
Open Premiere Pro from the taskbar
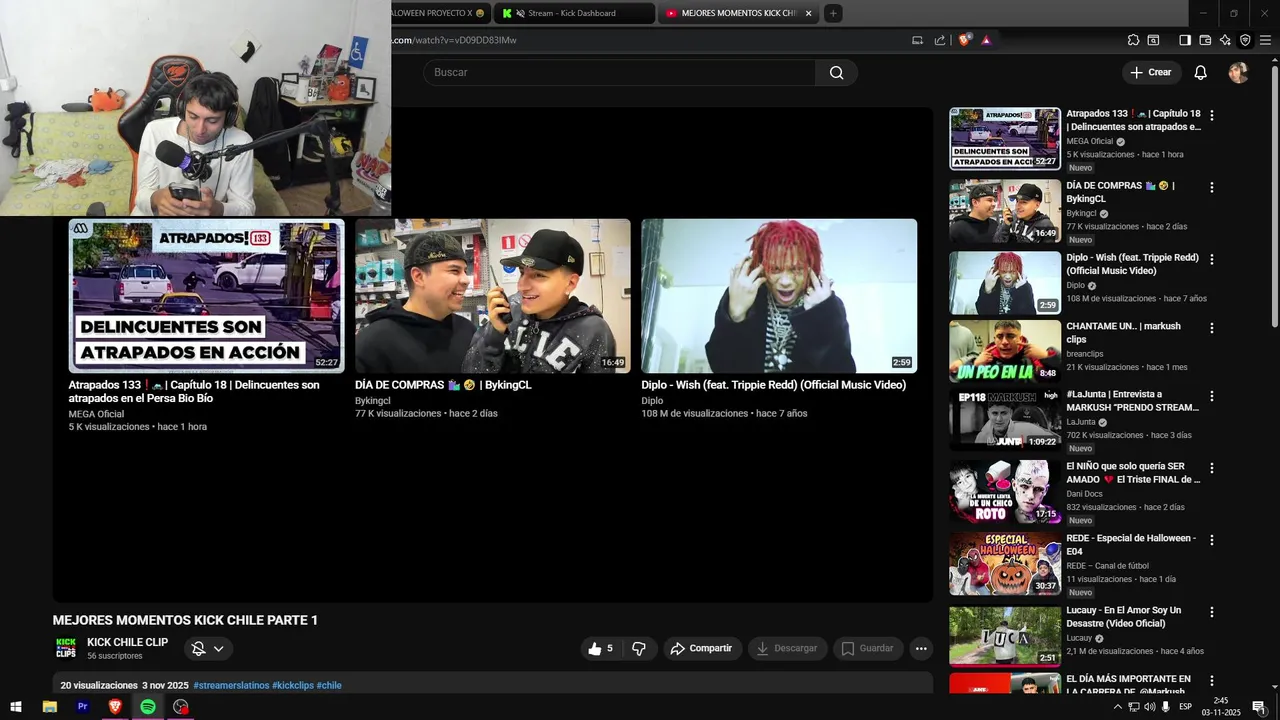pos(83,706)
